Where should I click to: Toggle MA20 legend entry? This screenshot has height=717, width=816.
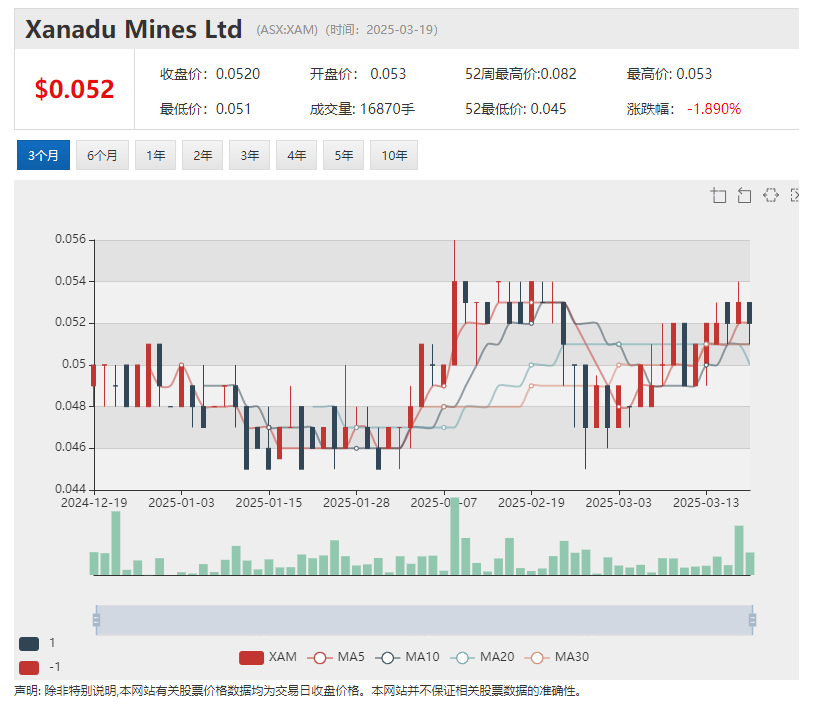point(482,657)
